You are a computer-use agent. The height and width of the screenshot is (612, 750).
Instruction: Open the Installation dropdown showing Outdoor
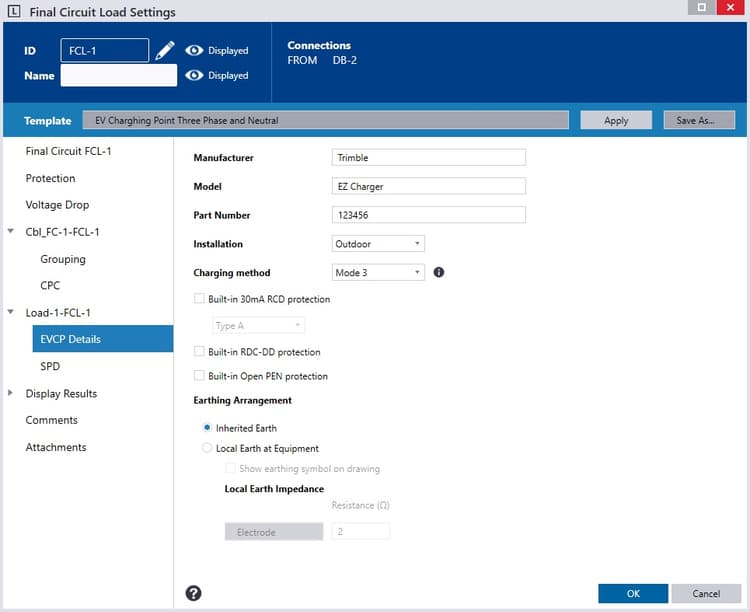pos(378,244)
